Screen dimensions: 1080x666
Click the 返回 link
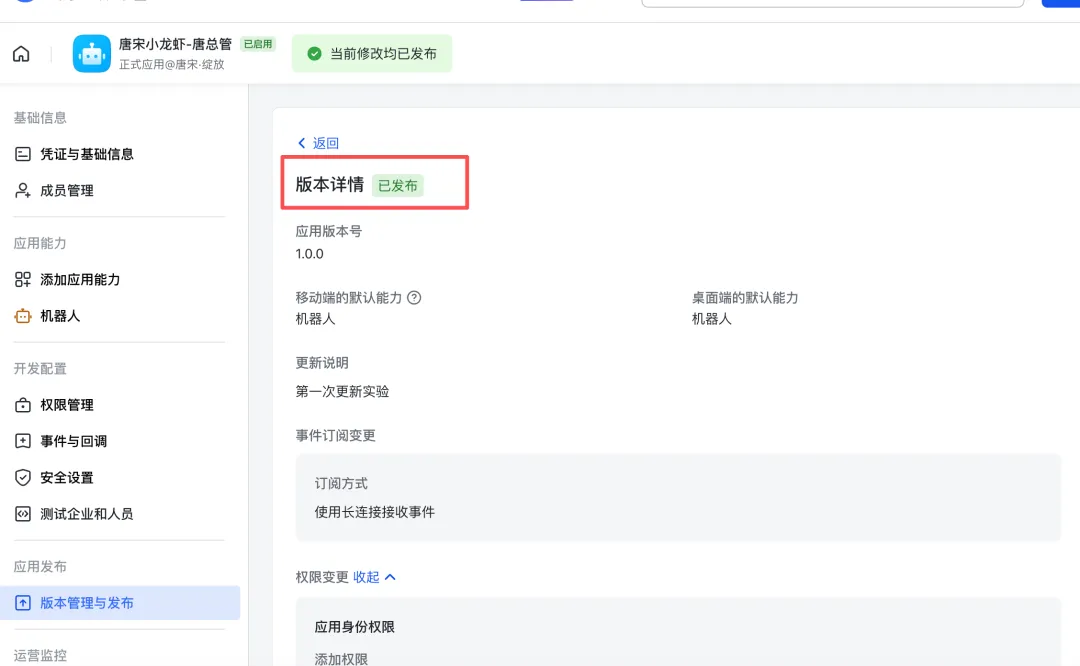point(326,143)
